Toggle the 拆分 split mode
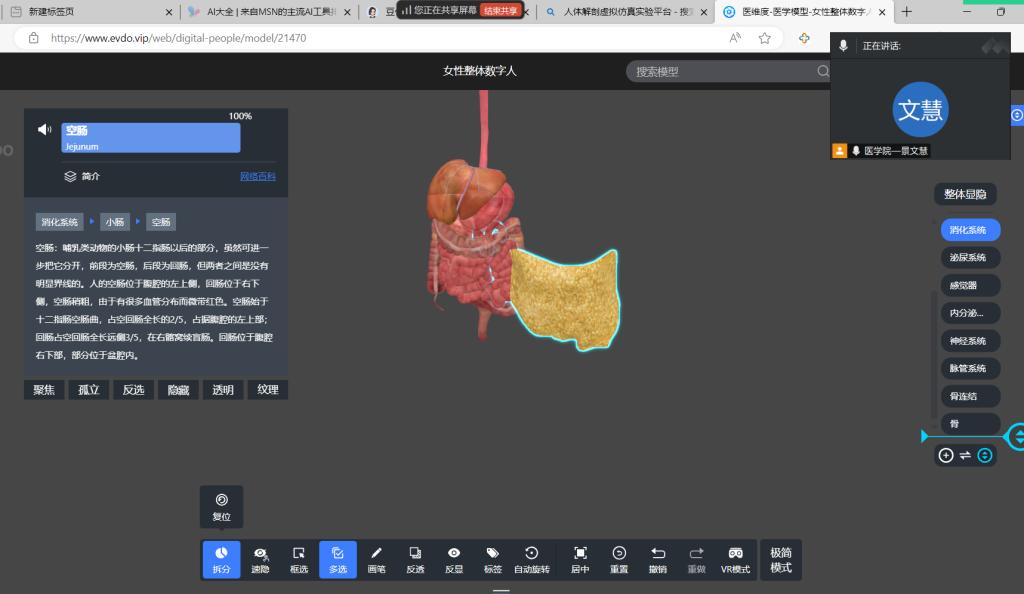 pyautogui.click(x=221, y=559)
